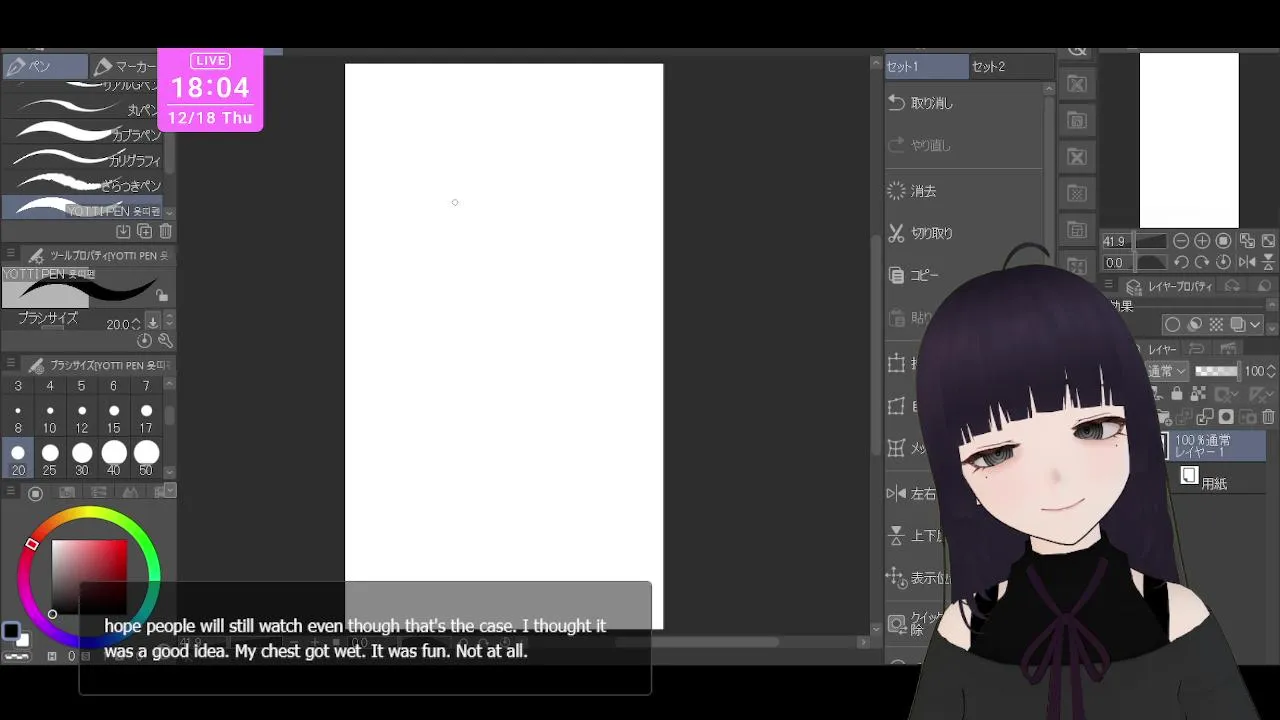Image resolution: width=1280 pixels, height=720 pixels.
Task: Click the brush size stepper arrows
Action: (x=136, y=324)
